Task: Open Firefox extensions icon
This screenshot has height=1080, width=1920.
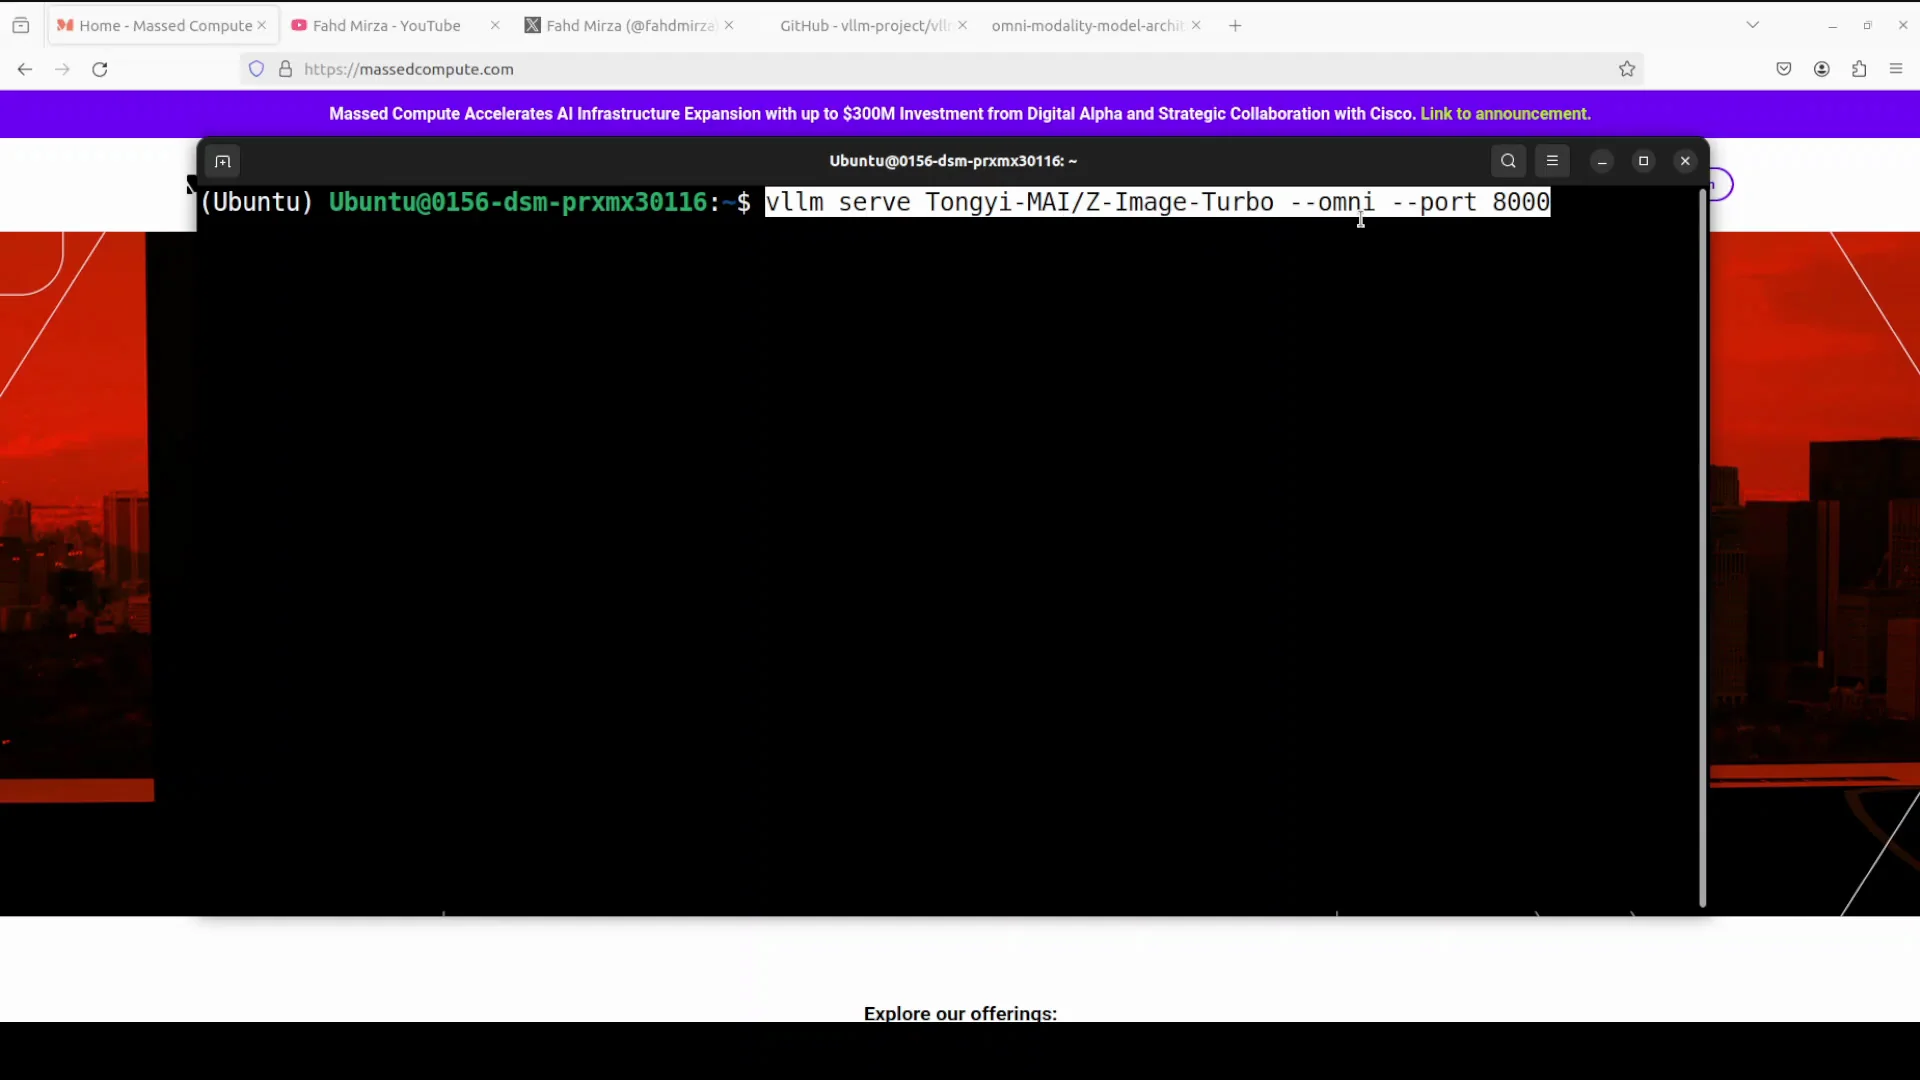Action: pos(1859,69)
